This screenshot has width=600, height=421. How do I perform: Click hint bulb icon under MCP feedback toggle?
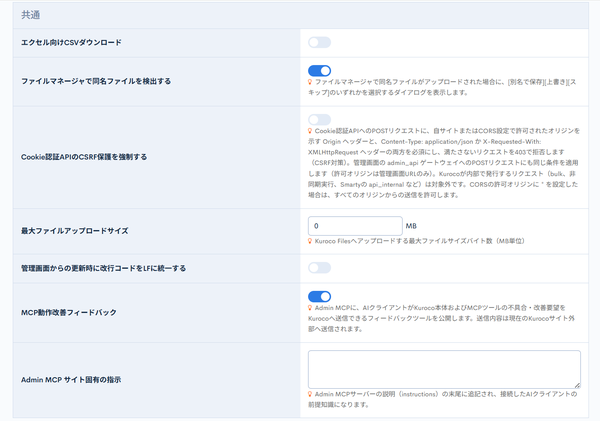pos(310,308)
